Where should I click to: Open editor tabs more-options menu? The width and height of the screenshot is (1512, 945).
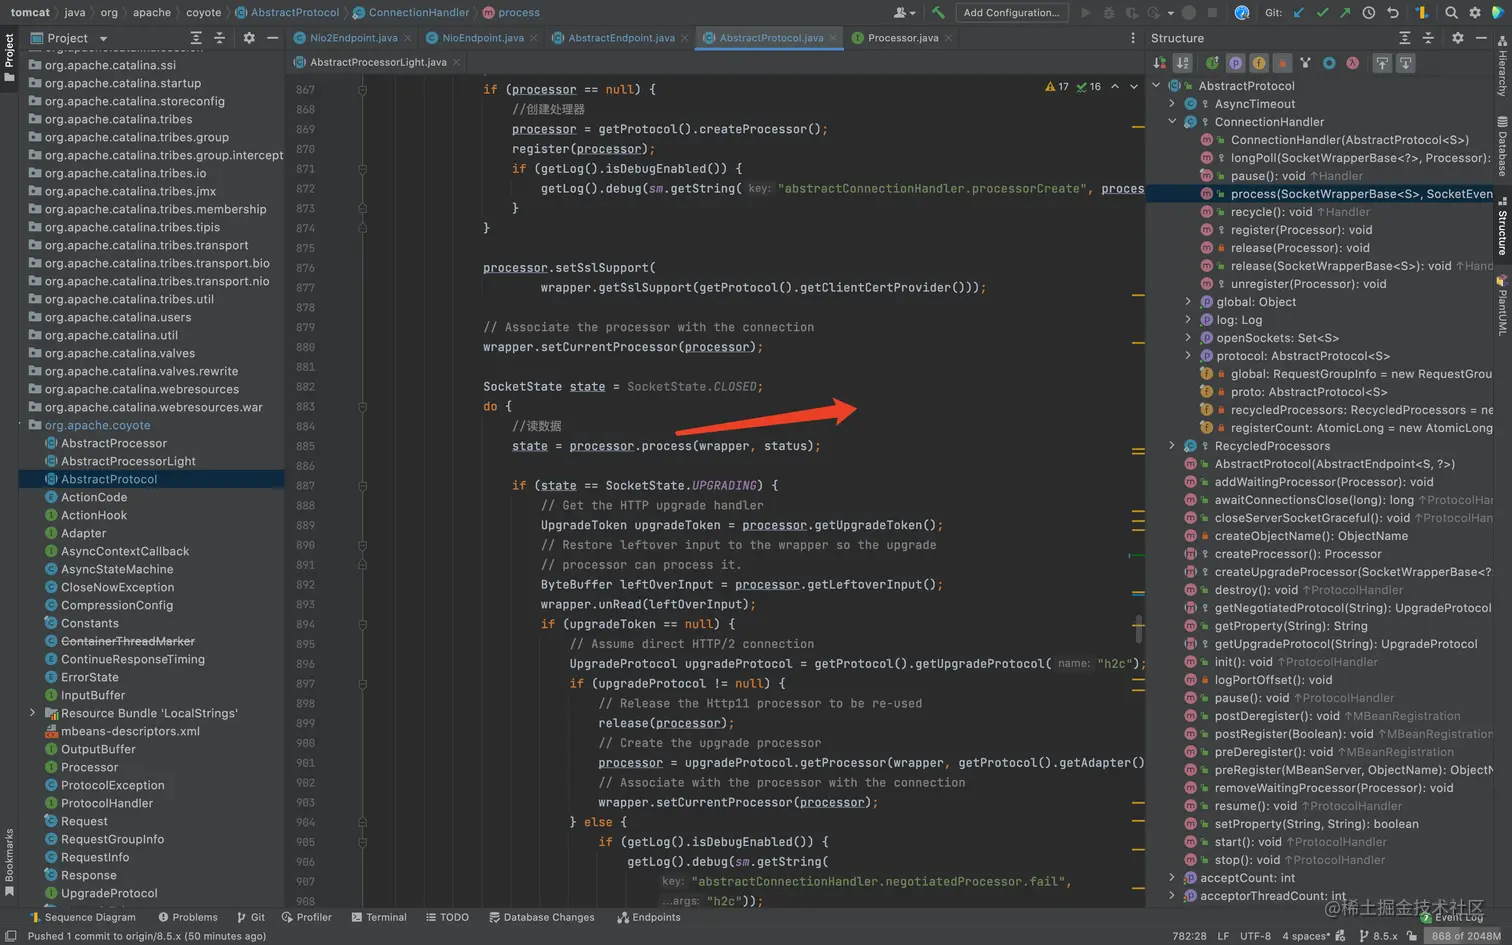pyautogui.click(x=1133, y=38)
